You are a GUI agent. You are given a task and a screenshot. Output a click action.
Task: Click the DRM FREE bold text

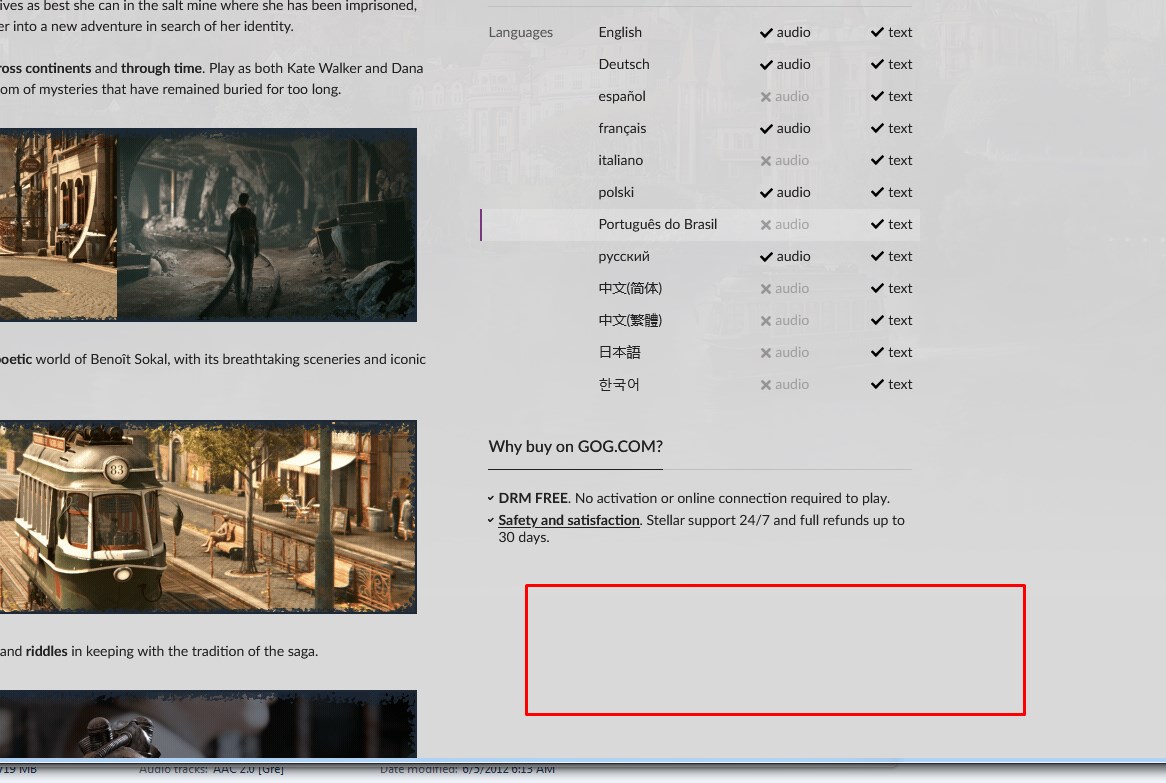(533, 498)
